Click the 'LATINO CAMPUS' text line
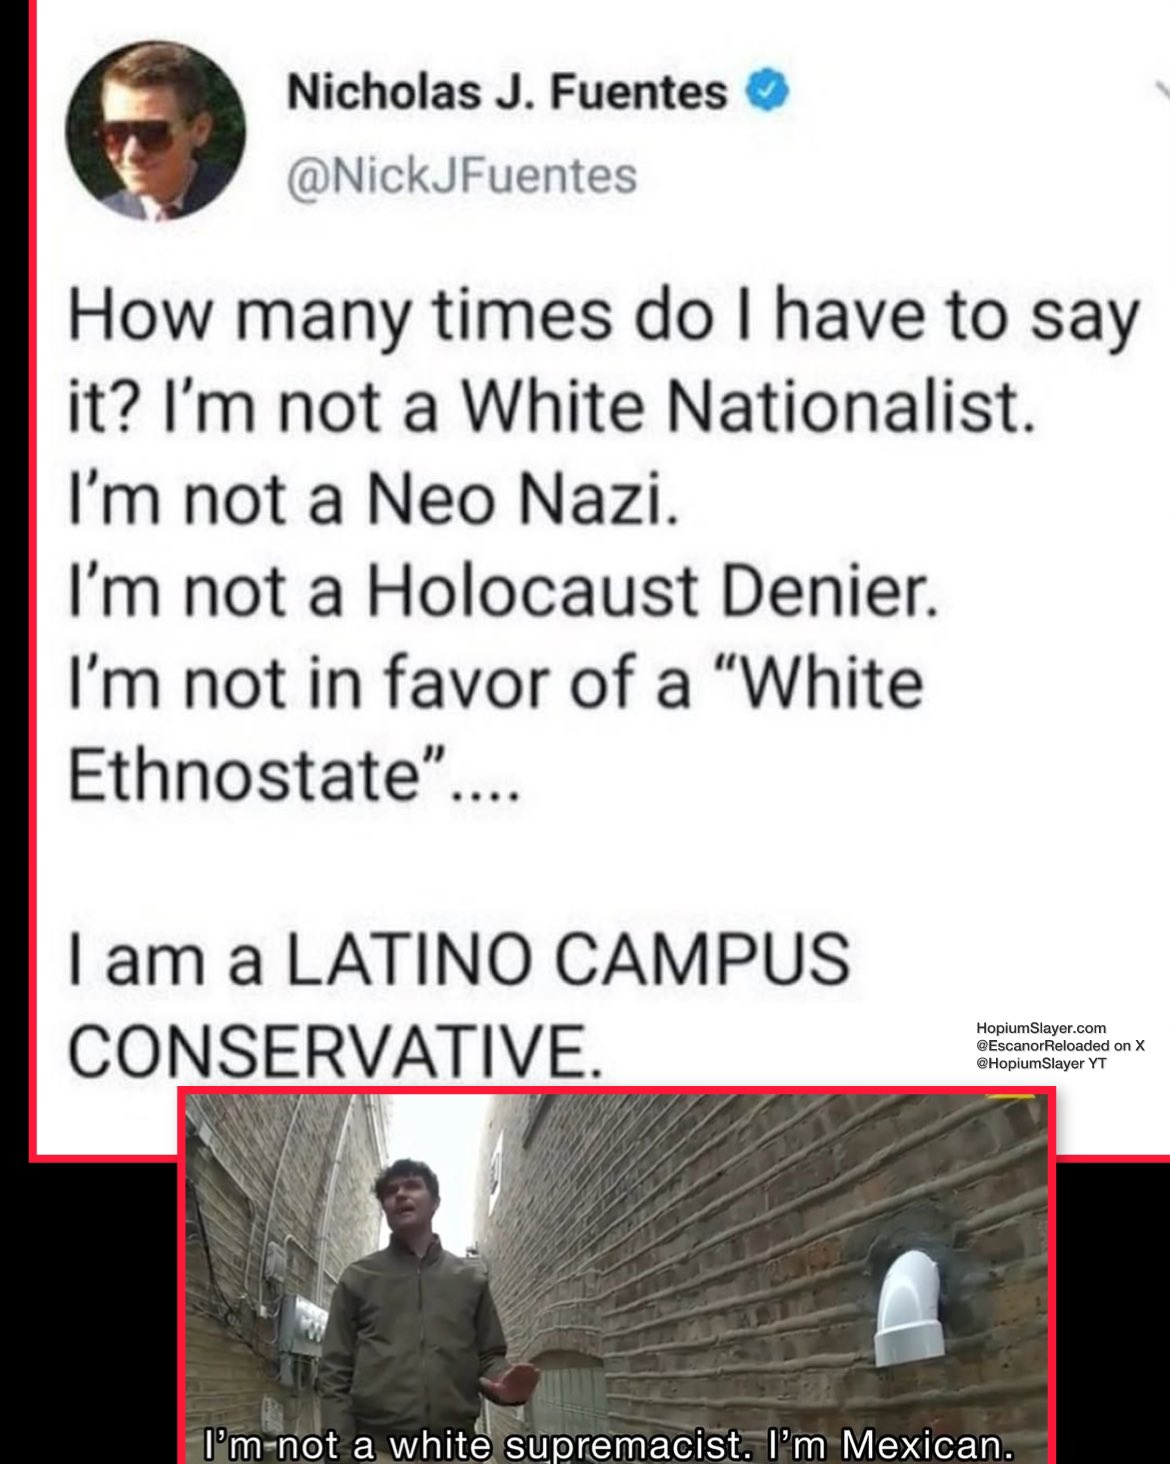 pos(459,957)
